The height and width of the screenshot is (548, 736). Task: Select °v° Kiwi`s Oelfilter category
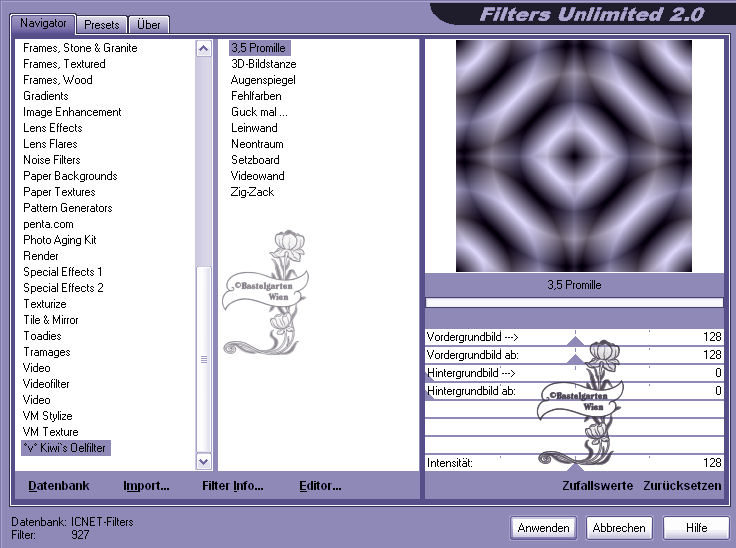pos(66,448)
